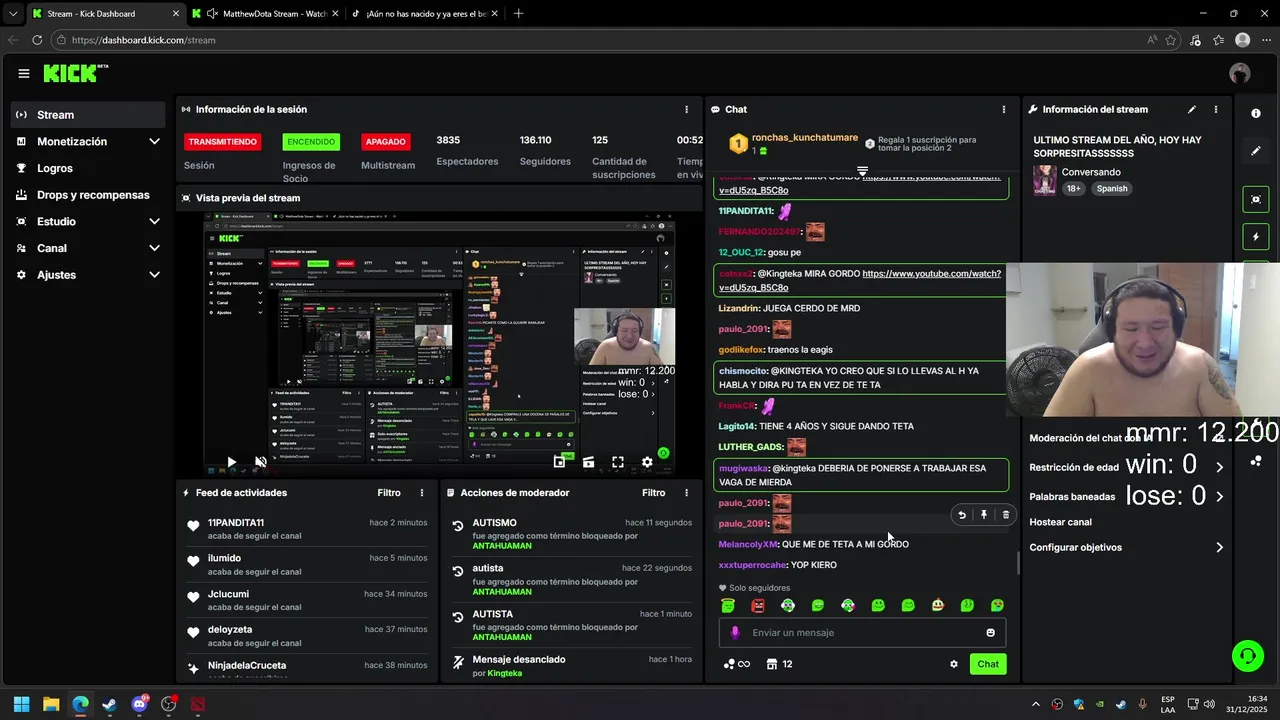Image resolution: width=1280 pixels, height=720 pixels.
Task: Click Kingteka in Mensaje desanclado entry
Action: coord(505,673)
